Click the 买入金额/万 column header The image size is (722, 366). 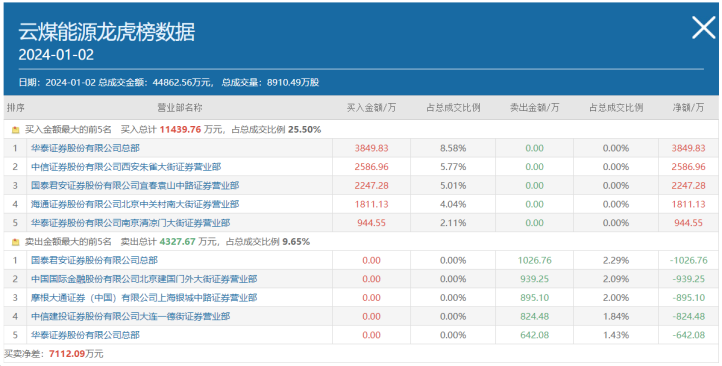click(x=372, y=108)
